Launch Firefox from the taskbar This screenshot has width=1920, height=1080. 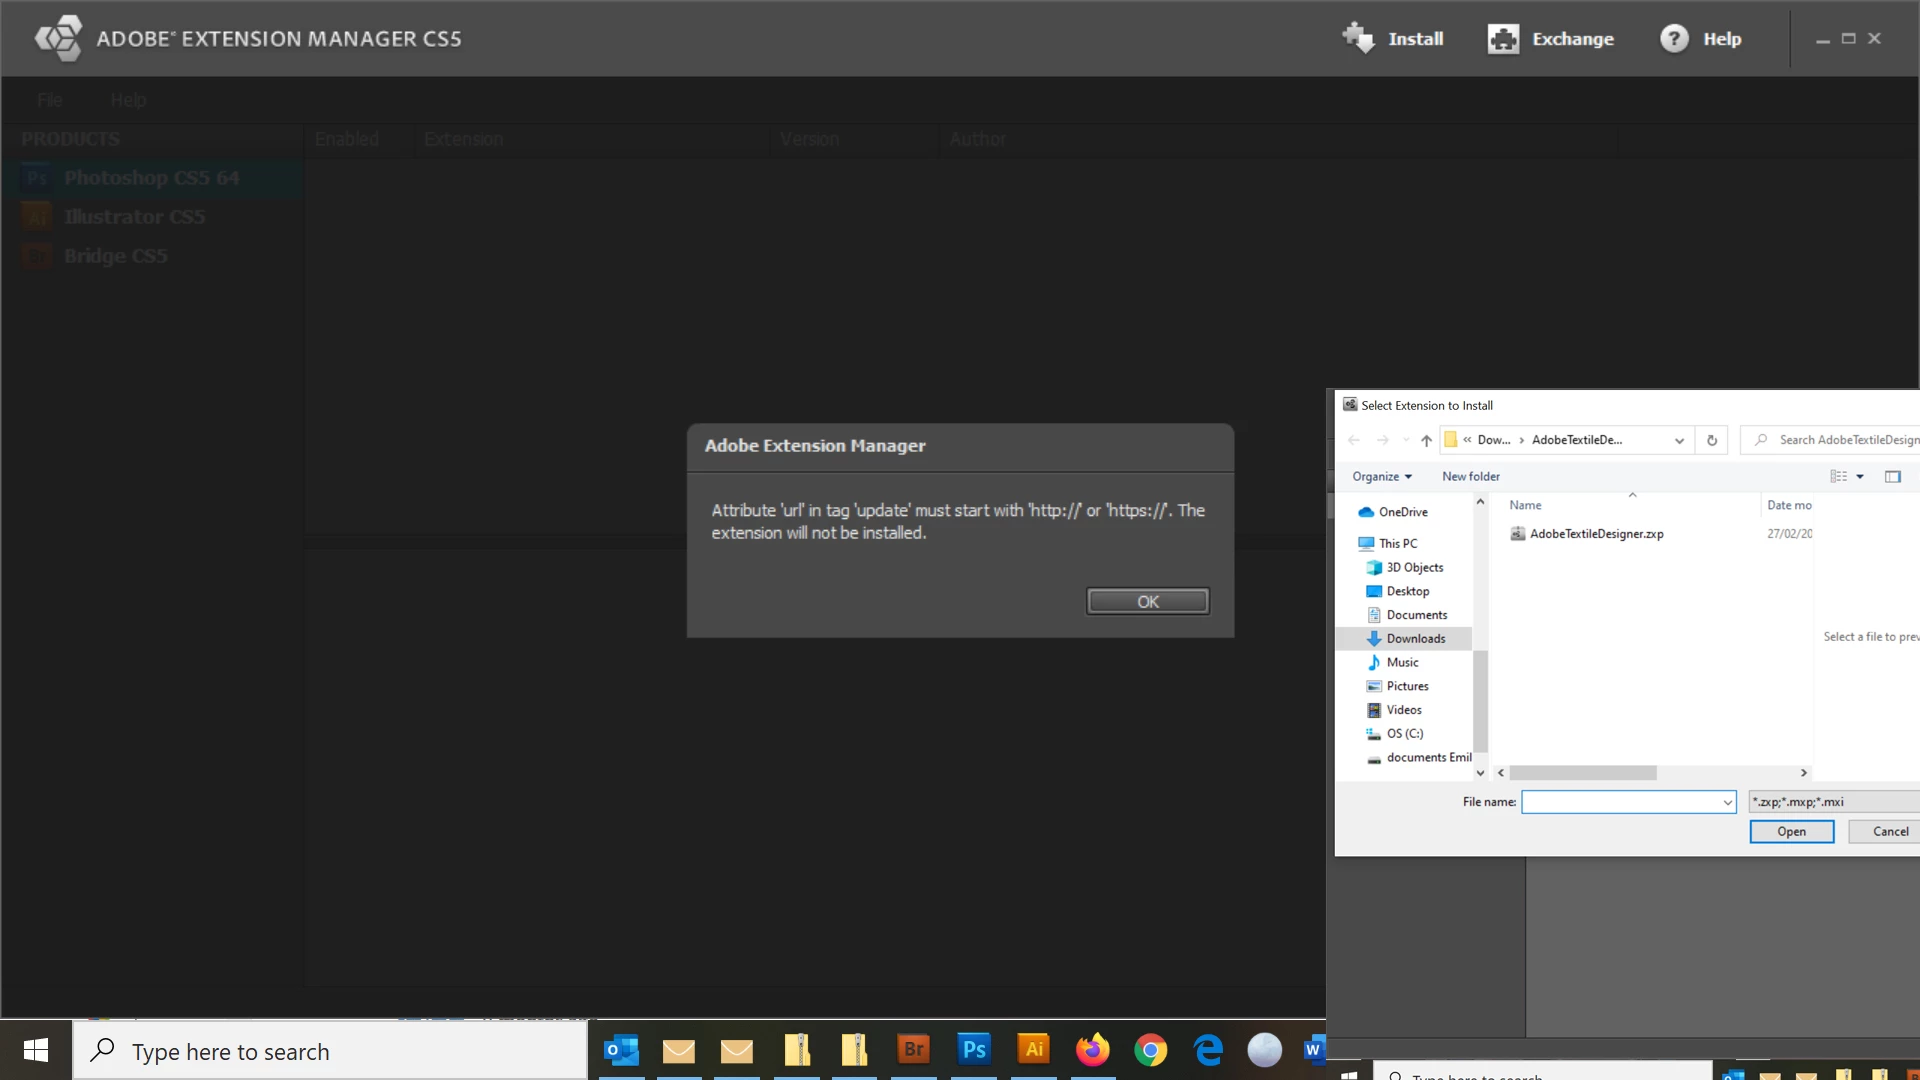pyautogui.click(x=1092, y=1049)
